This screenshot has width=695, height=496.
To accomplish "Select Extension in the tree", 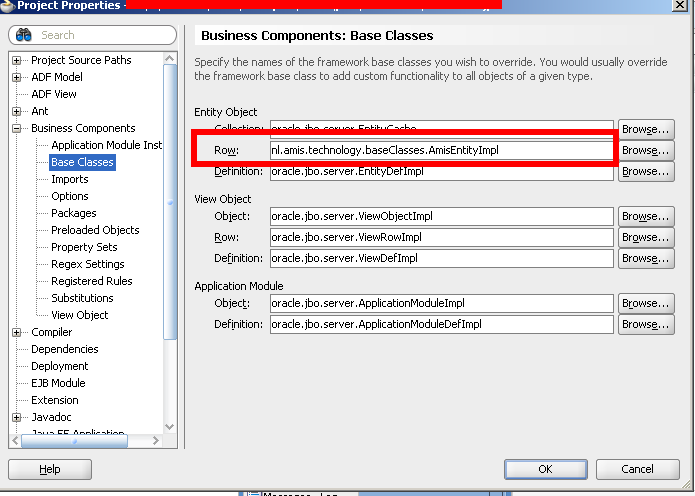I will pos(55,400).
